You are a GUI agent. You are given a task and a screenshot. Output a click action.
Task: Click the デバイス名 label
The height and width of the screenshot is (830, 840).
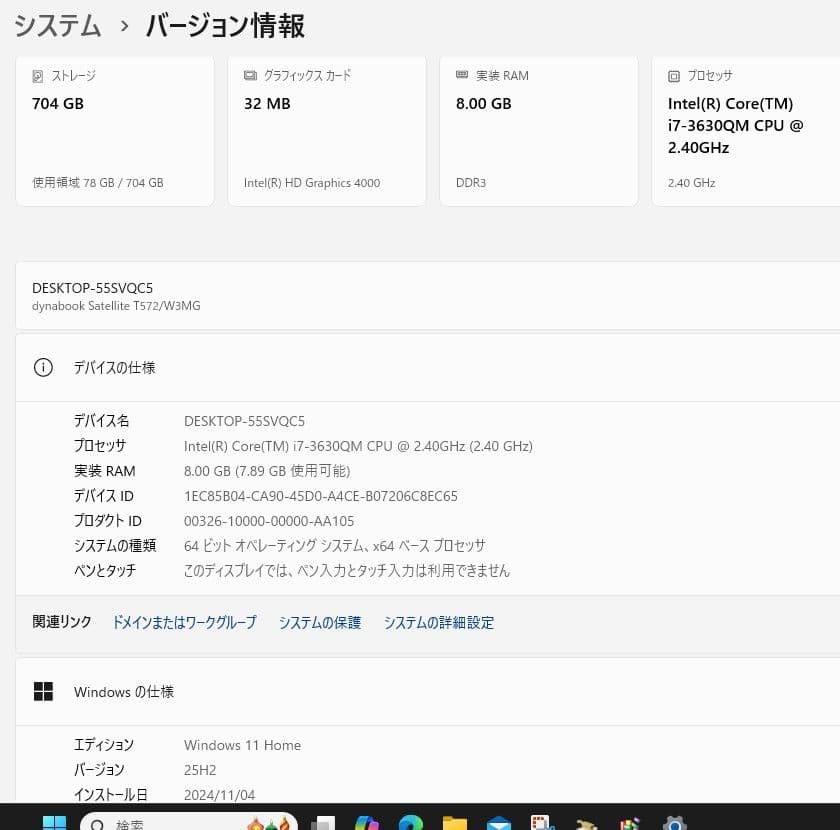101,421
